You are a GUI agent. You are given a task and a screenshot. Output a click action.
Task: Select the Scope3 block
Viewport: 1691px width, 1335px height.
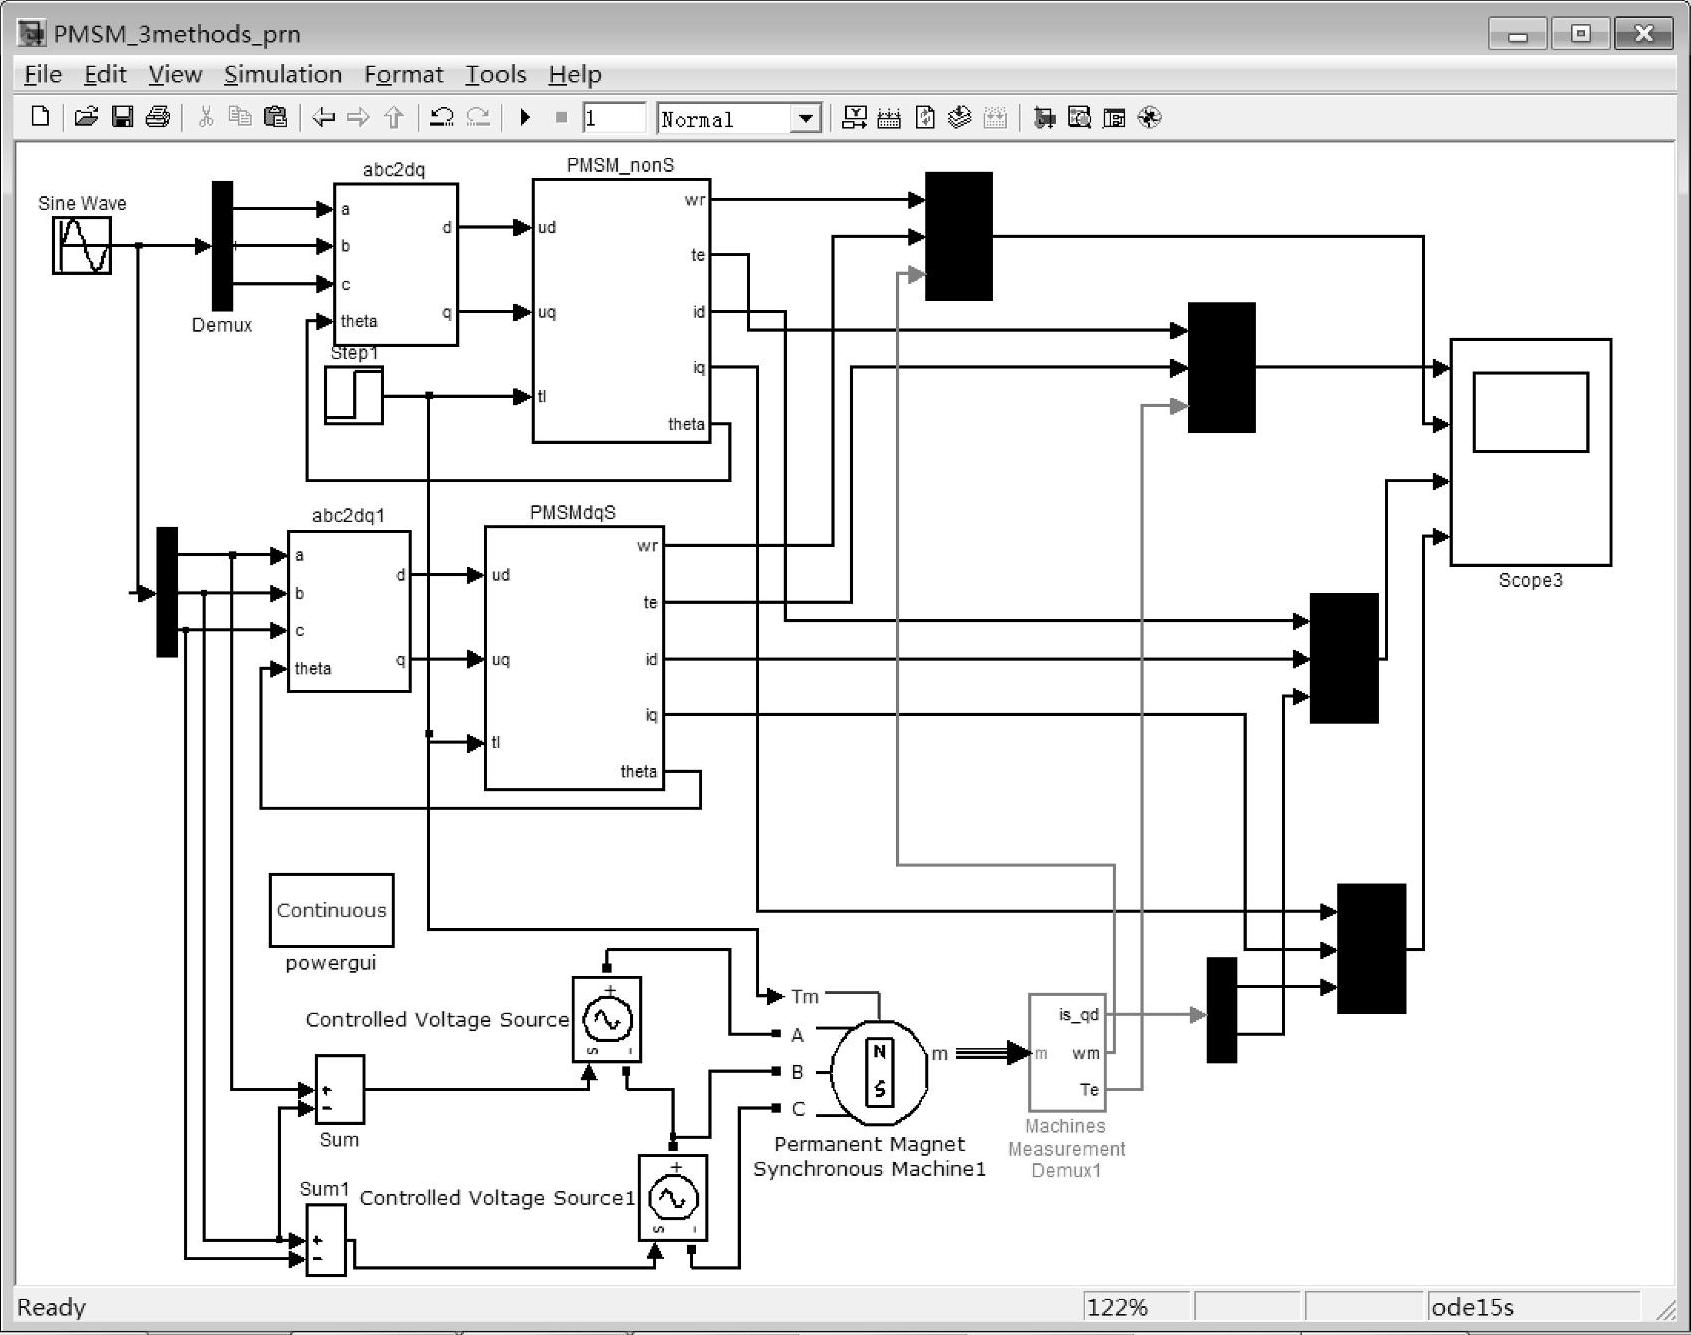1530,452
